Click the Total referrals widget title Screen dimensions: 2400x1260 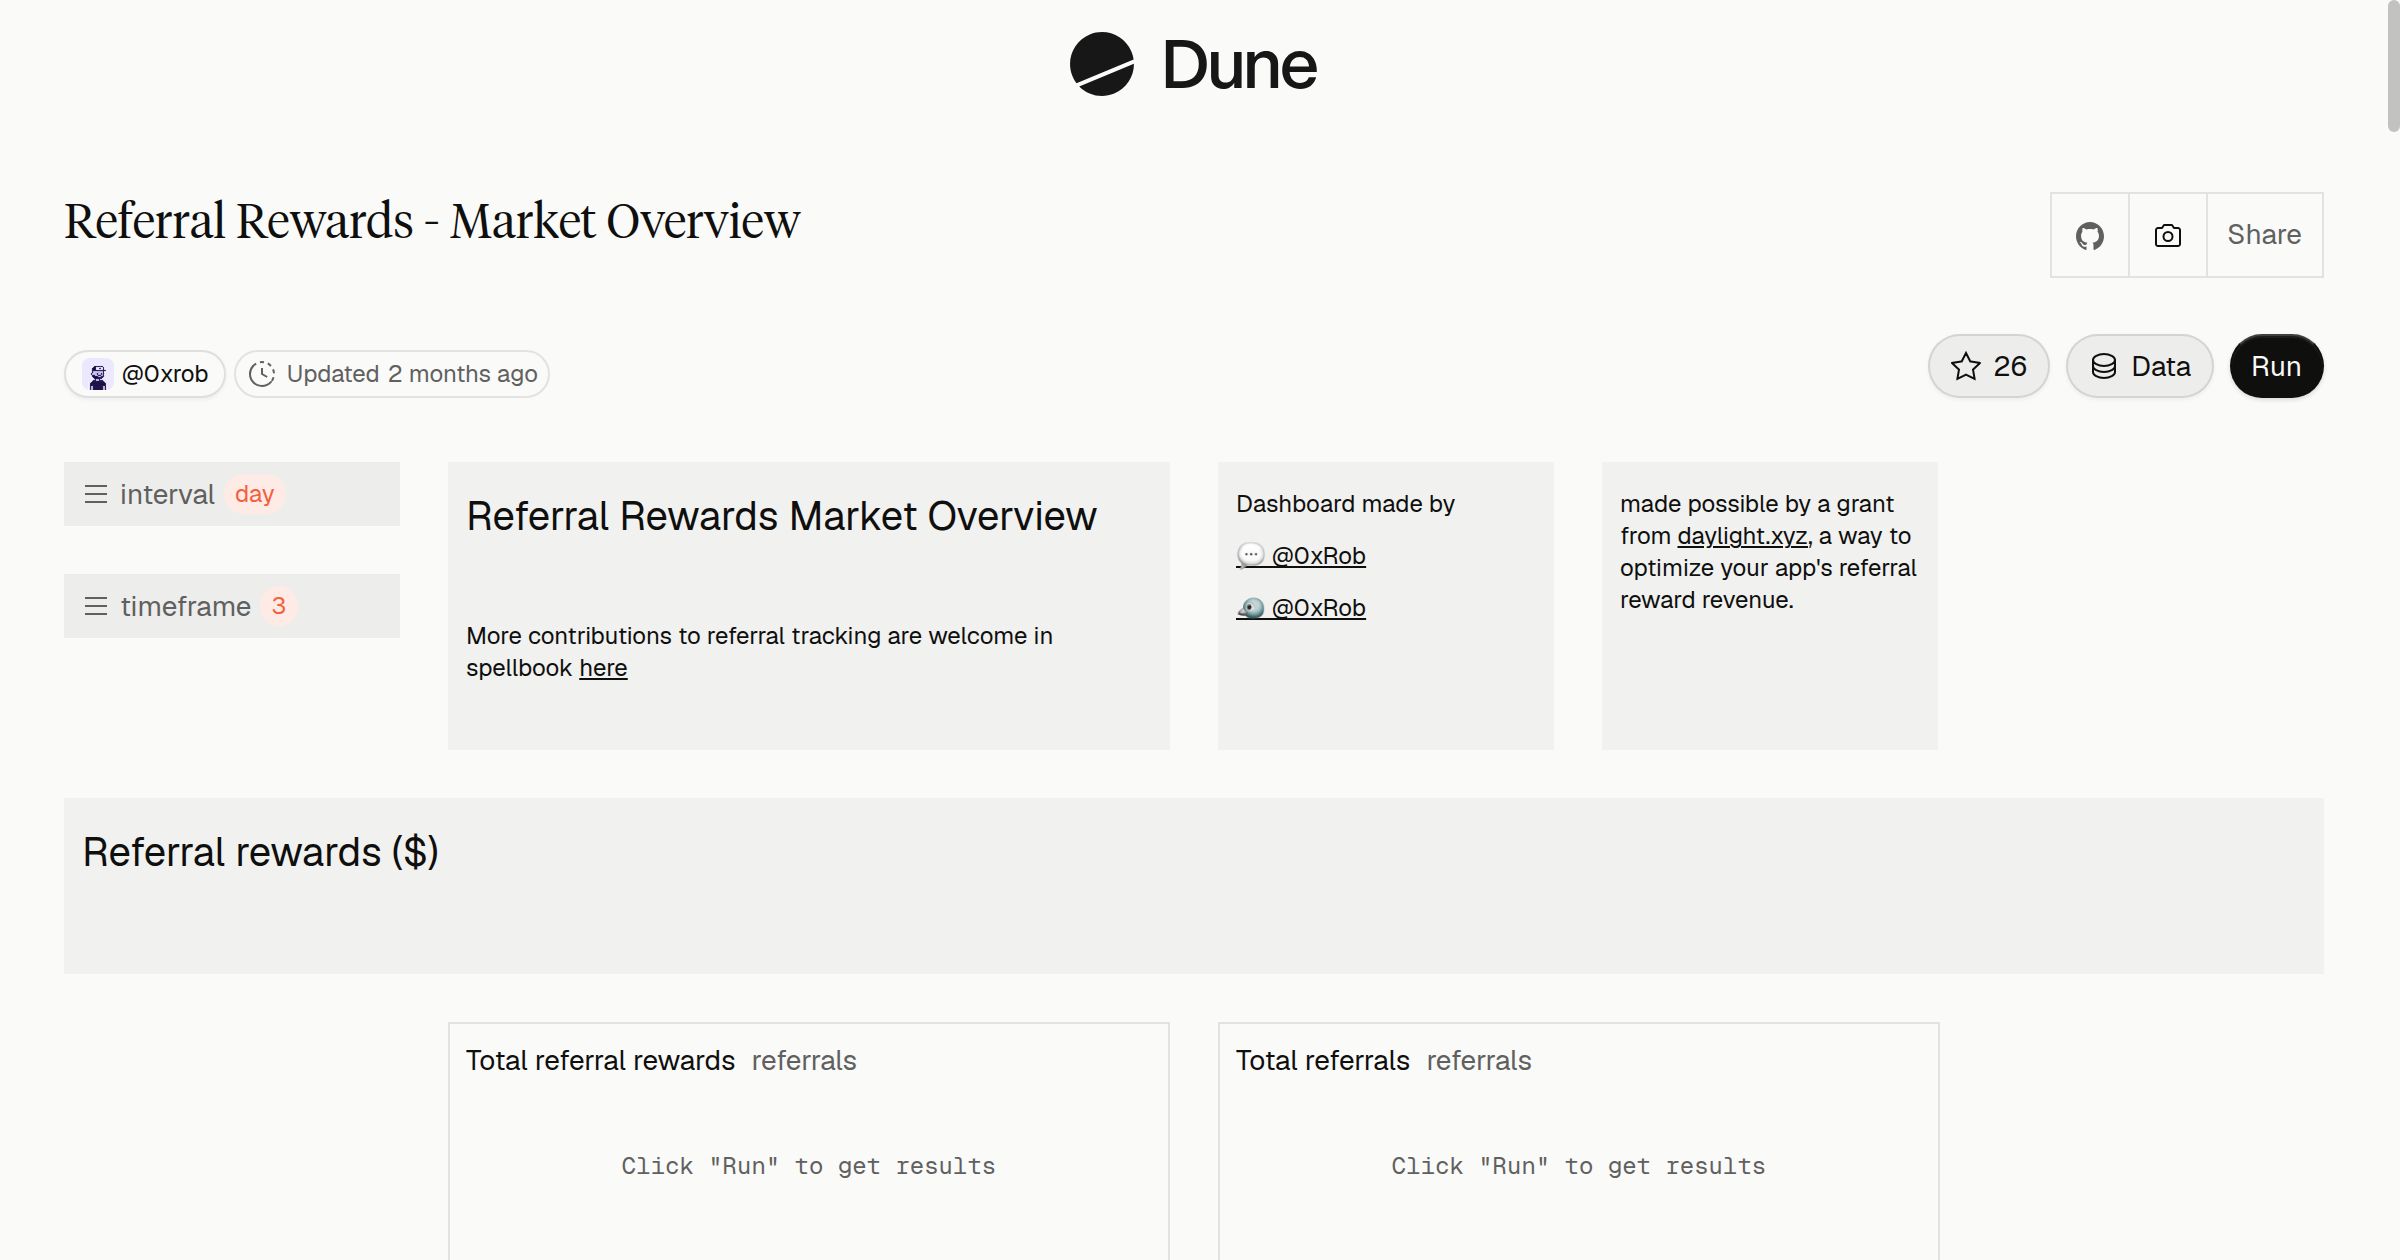(1322, 1060)
